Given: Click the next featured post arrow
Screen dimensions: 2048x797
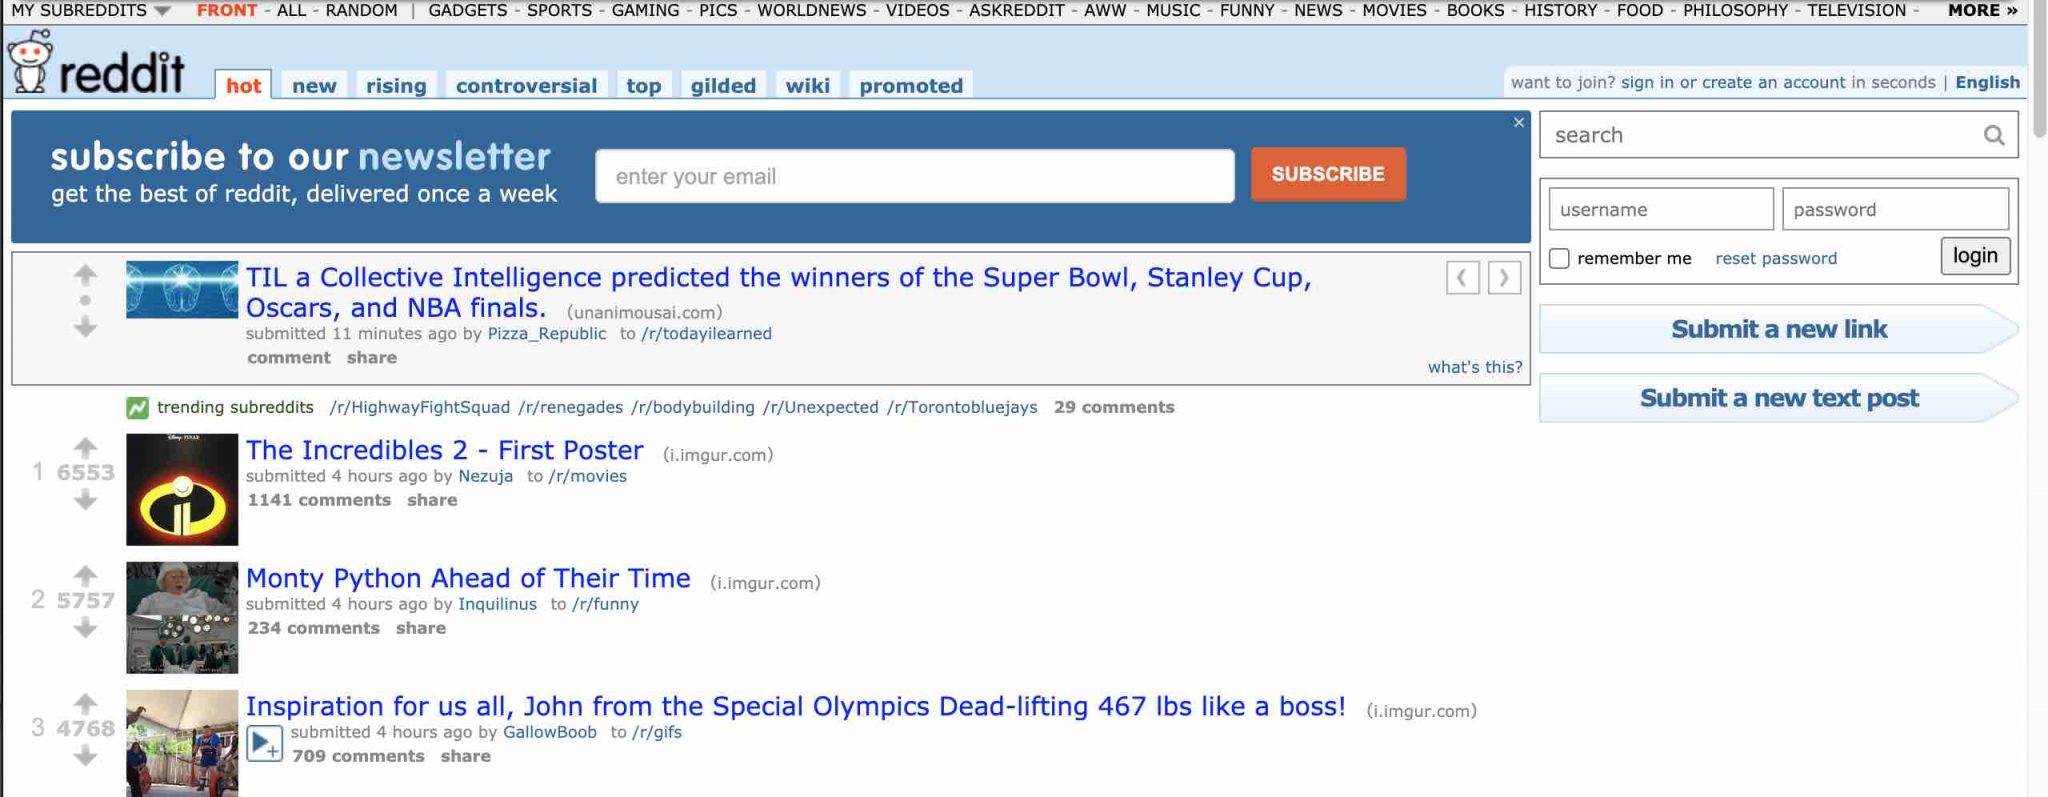Looking at the screenshot, I should (1503, 279).
